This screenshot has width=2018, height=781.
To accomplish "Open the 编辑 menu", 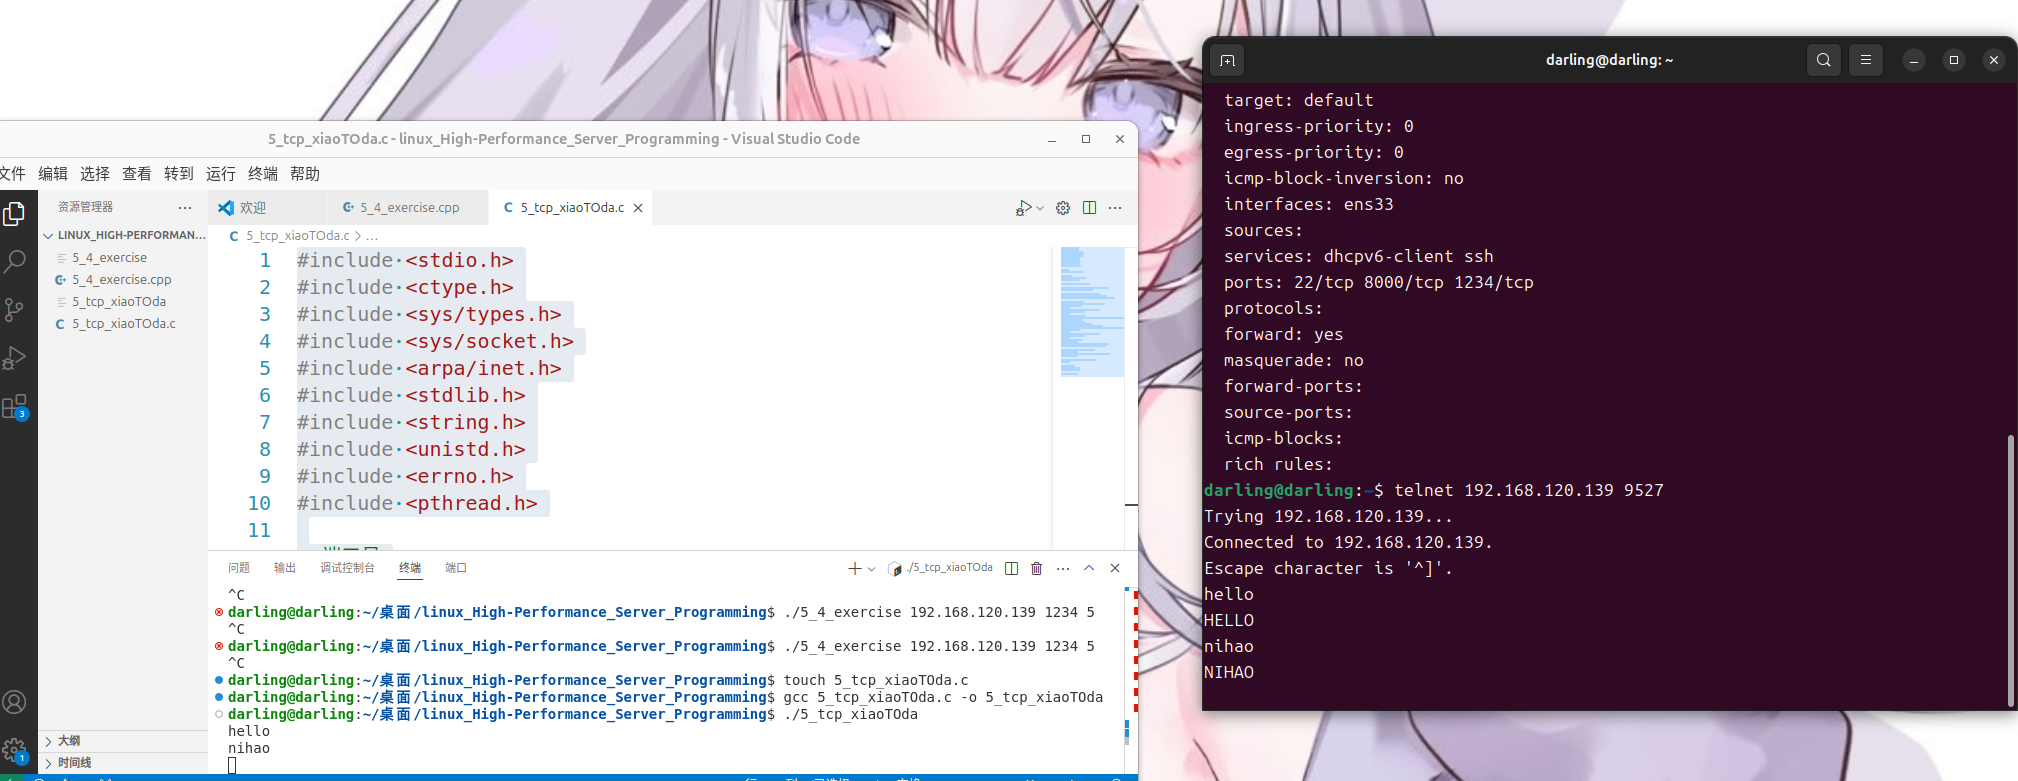I will coord(53,174).
